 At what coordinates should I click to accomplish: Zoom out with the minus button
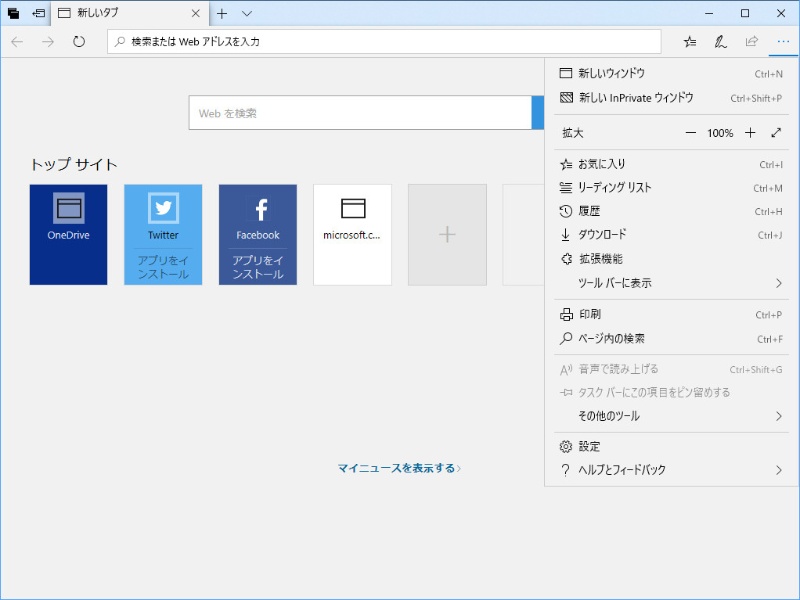pyautogui.click(x=690, y=133)
